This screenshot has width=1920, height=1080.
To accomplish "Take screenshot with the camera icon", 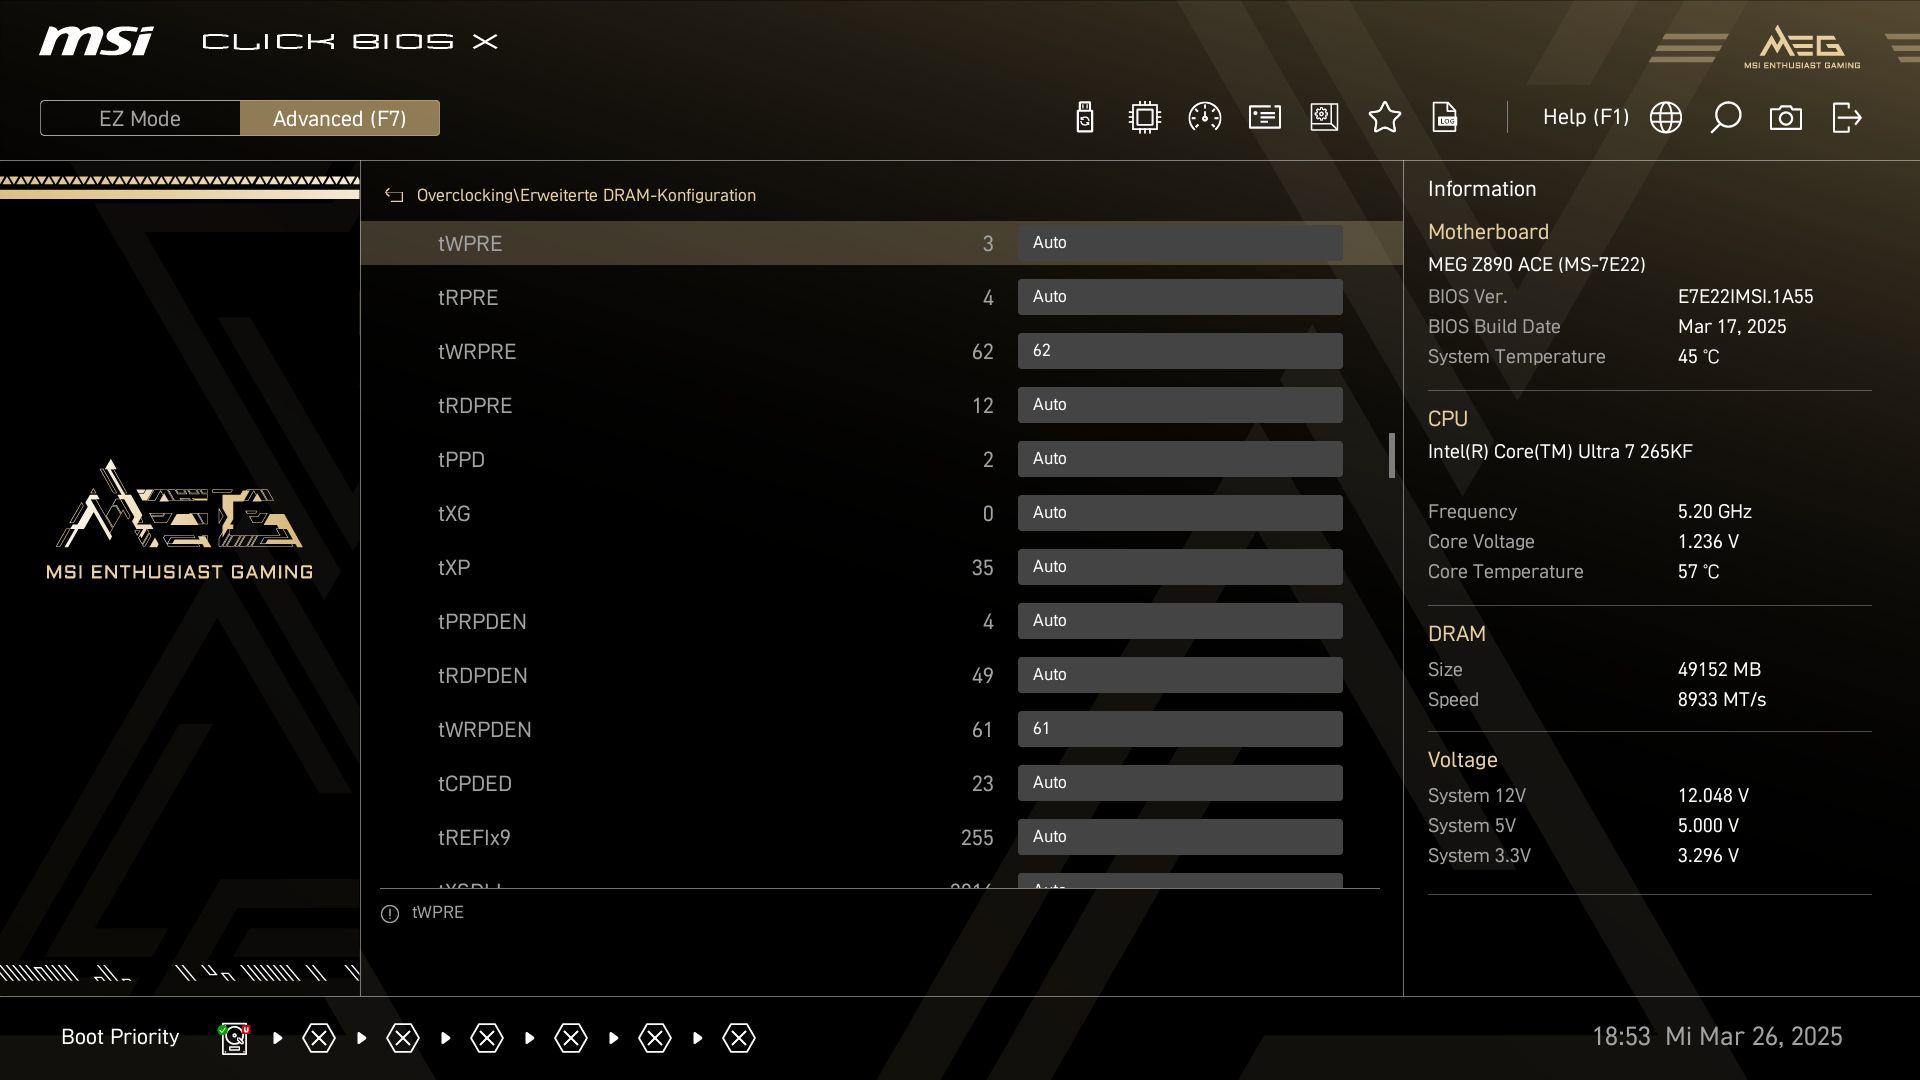I will point(1785,118).
